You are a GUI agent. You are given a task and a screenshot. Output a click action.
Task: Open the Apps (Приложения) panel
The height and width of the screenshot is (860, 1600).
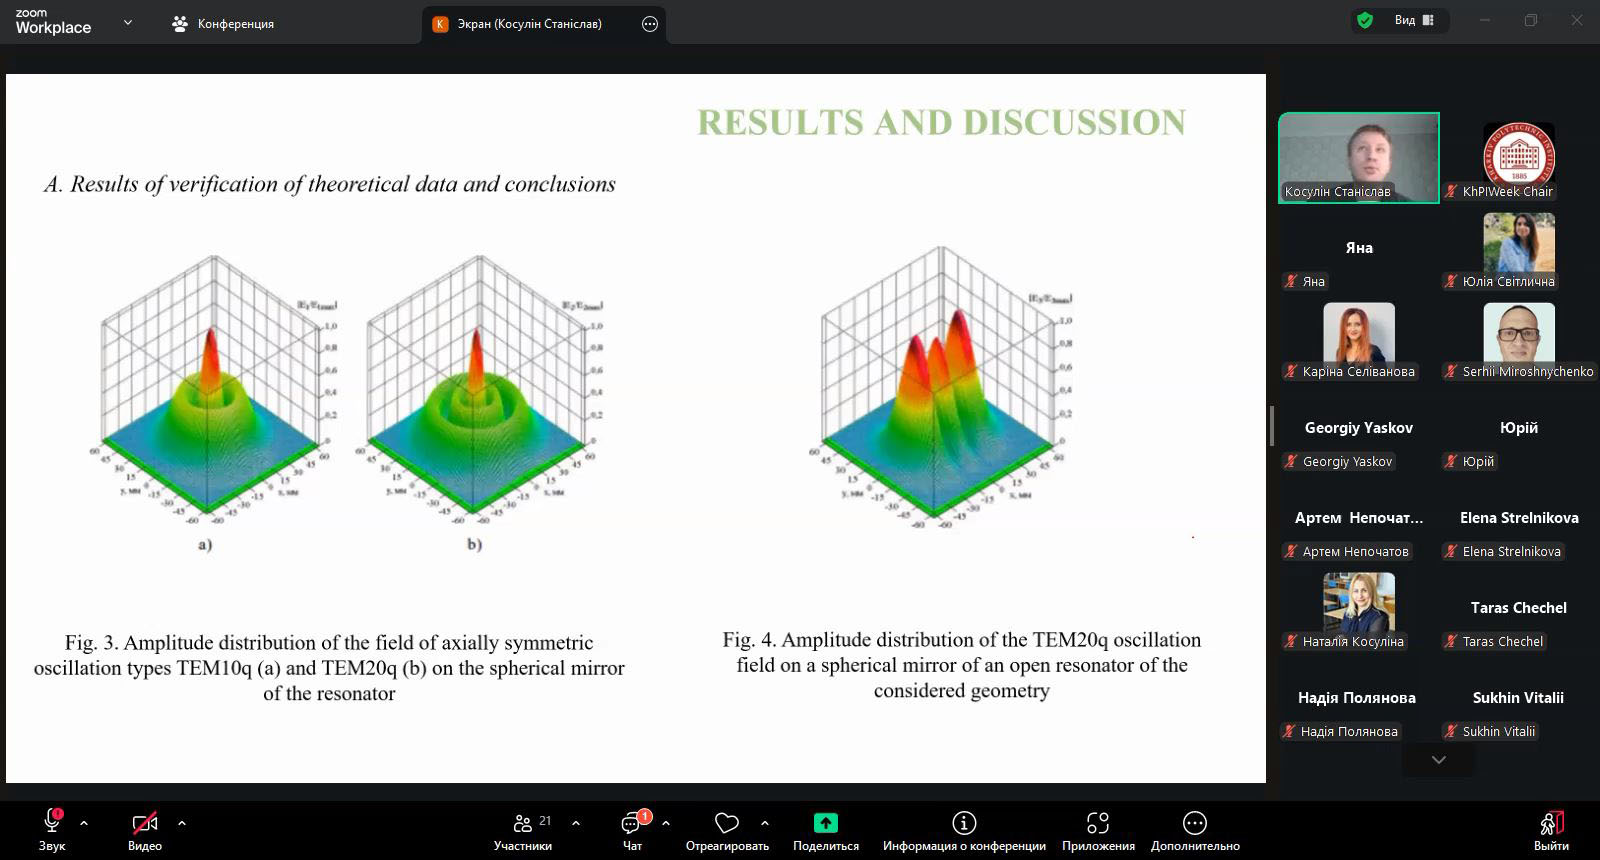pyautogui.click(x=1098, y=823)
